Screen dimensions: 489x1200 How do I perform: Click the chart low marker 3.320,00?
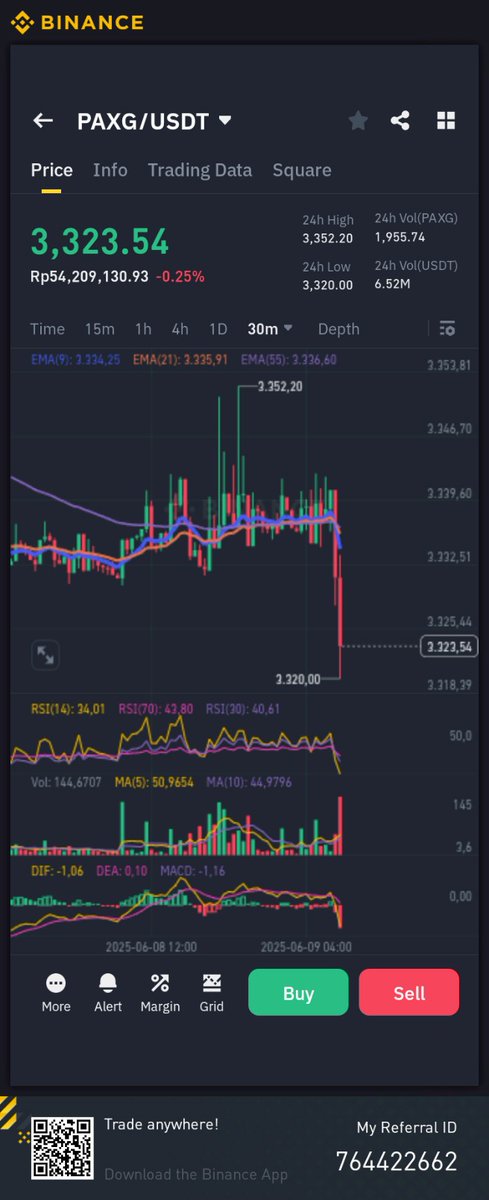click(x=298, y=679)
